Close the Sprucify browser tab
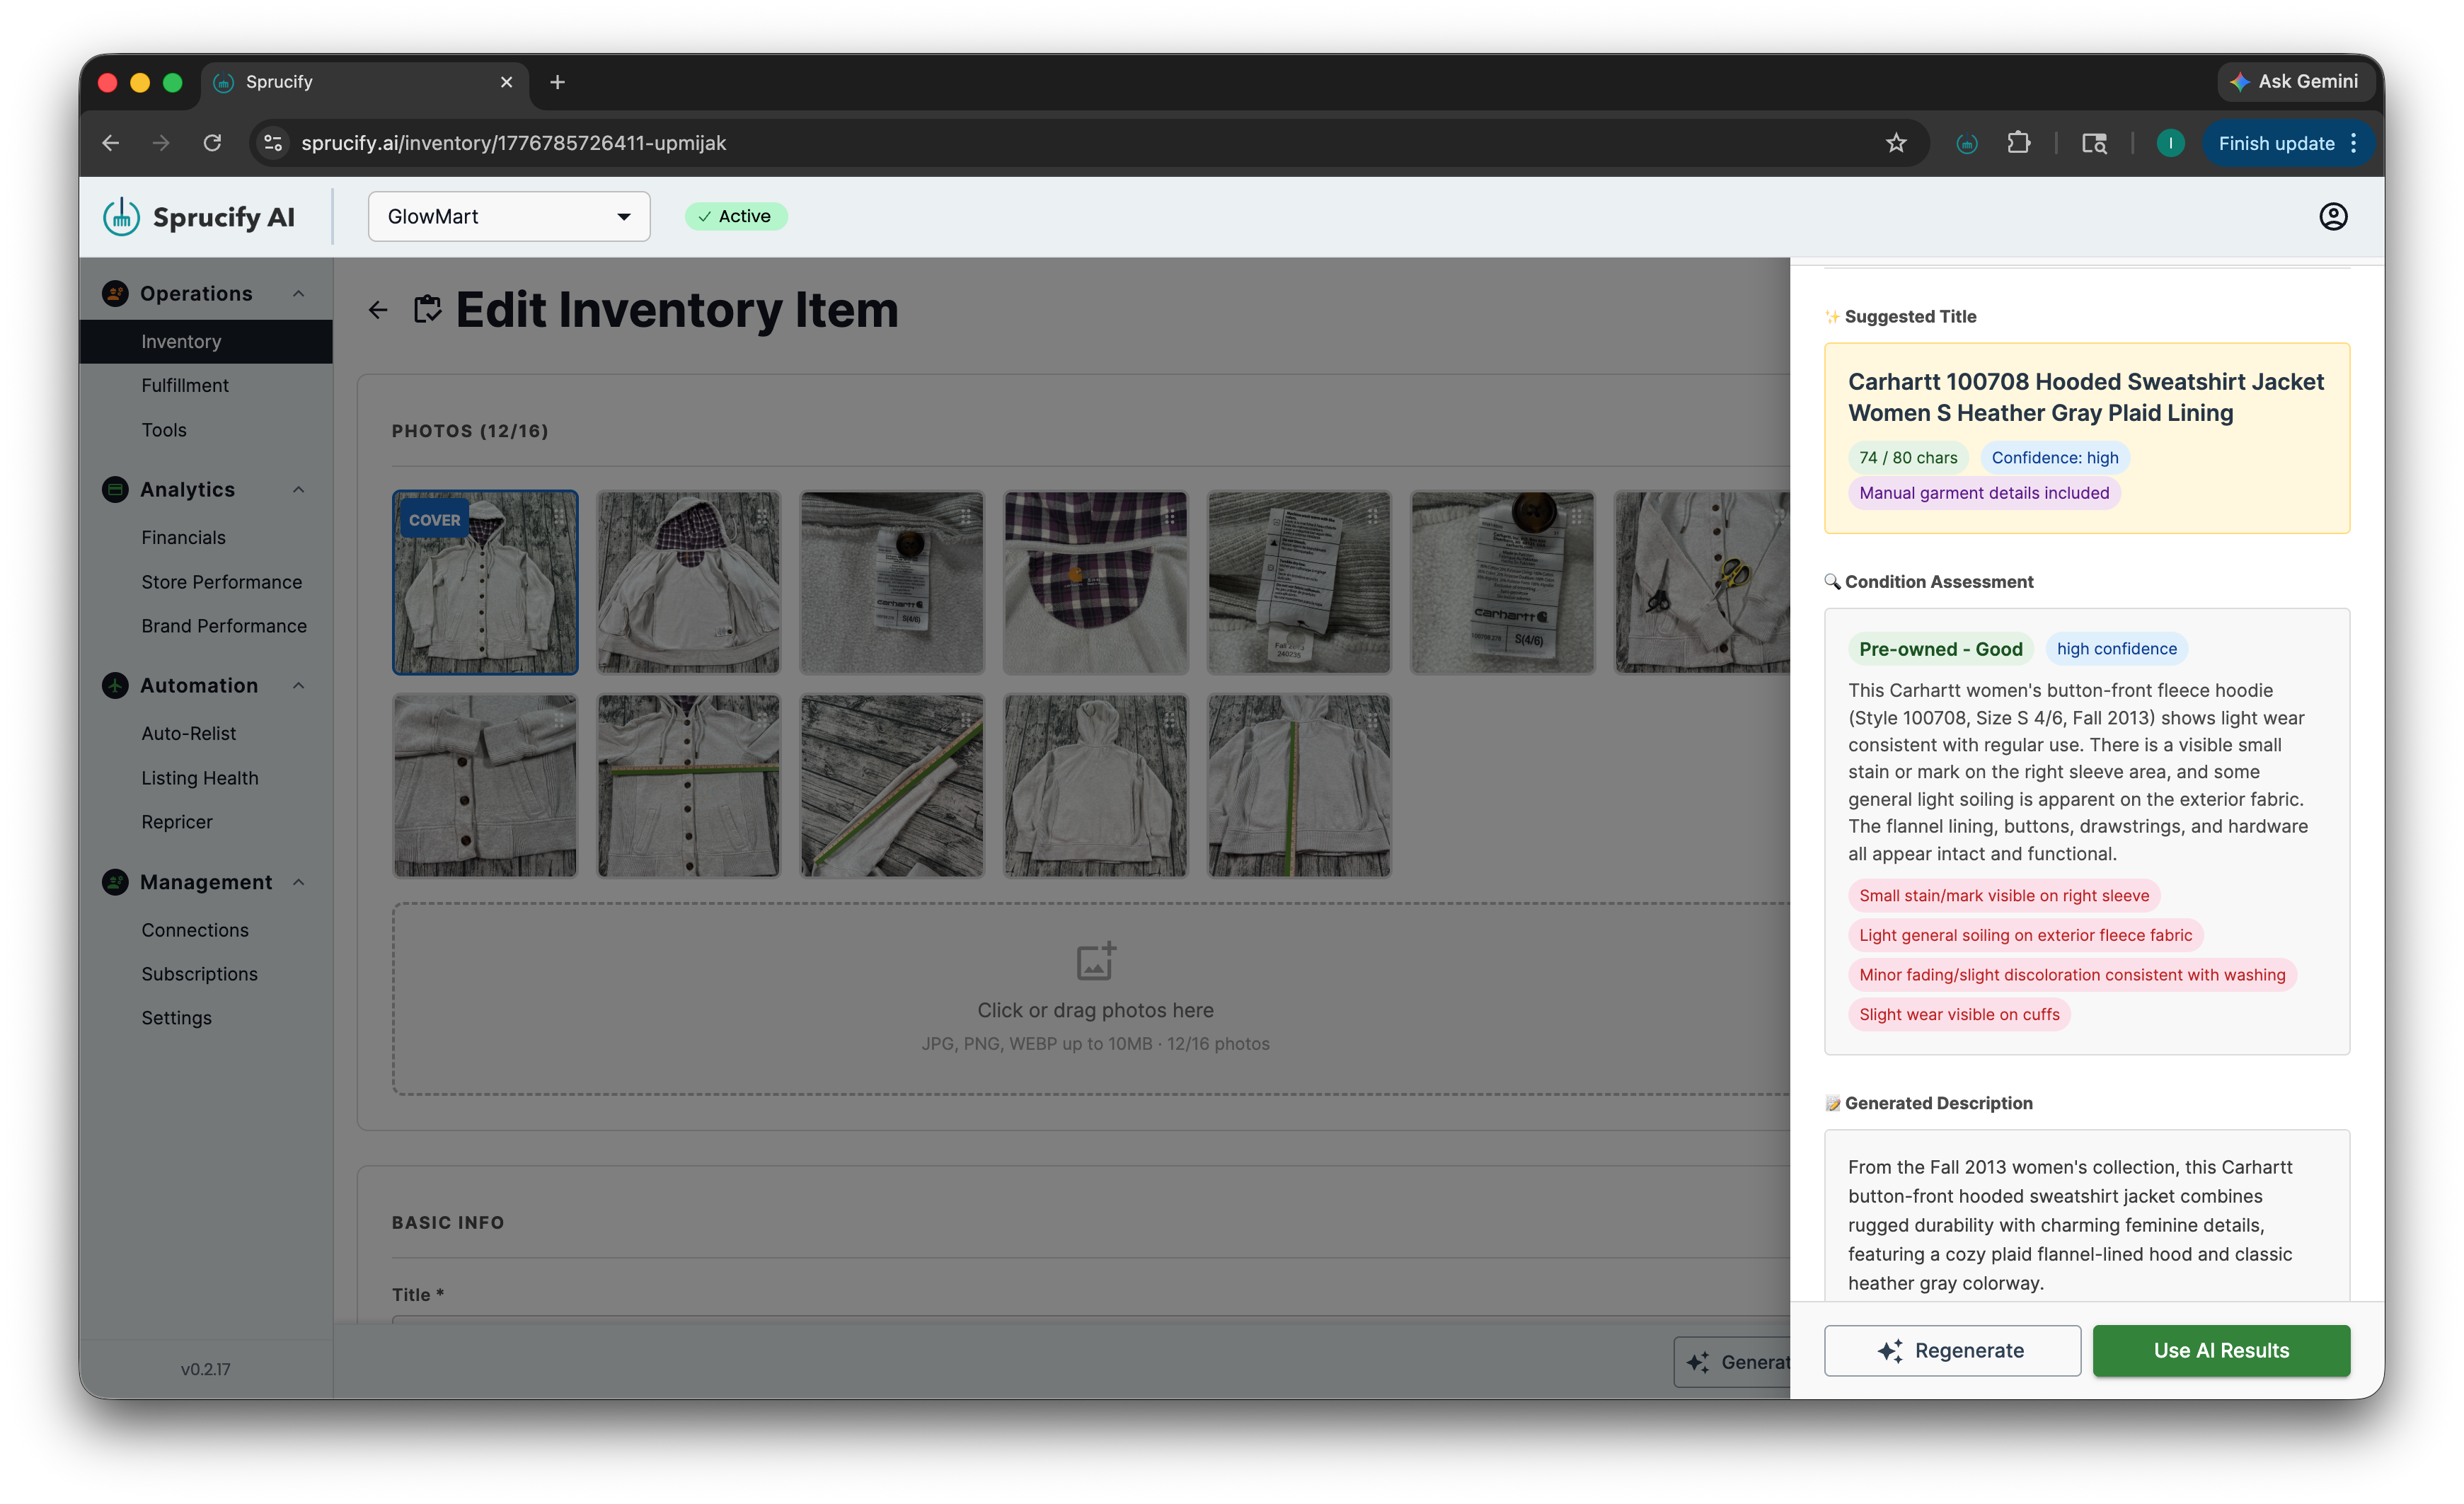 click(506, 82)
